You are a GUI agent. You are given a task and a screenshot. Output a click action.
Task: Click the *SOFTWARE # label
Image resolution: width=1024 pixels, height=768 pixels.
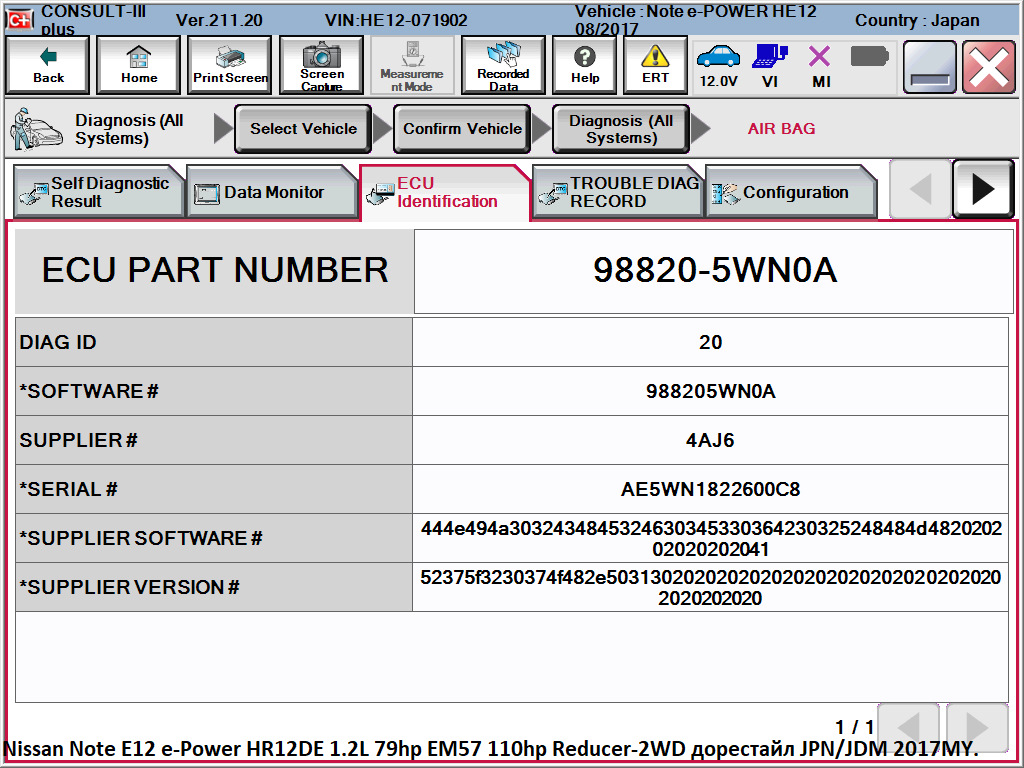pyautogui.click(x=214, y=391)
